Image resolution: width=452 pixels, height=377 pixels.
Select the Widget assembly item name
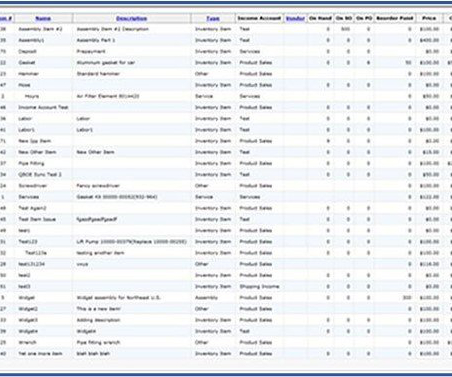pos(26,298)
